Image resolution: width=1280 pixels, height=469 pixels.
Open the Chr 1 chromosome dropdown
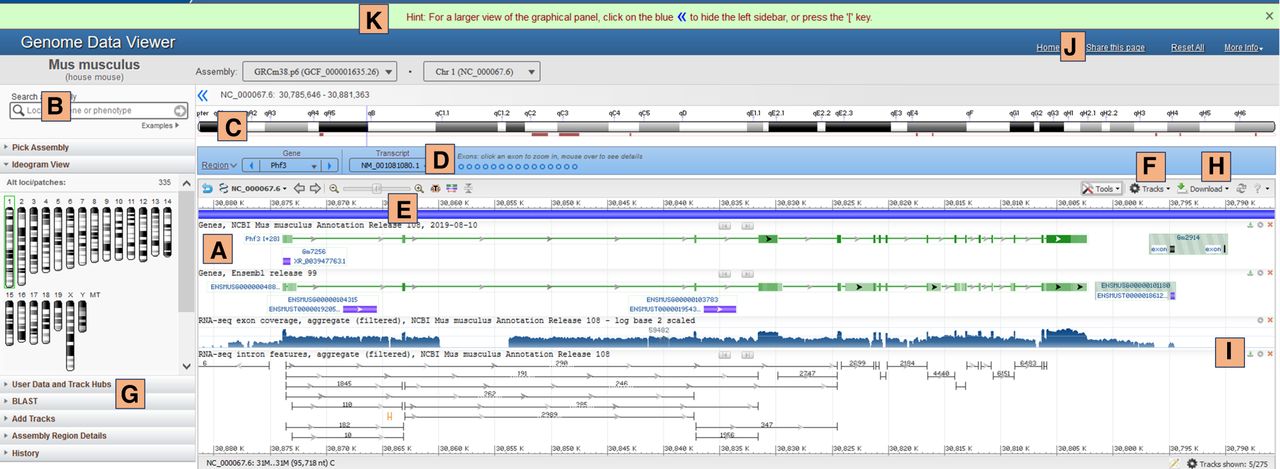482,71
